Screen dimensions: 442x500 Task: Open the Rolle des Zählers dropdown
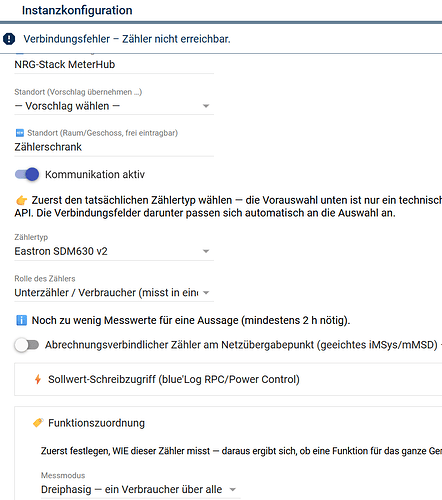coord(114,293)
